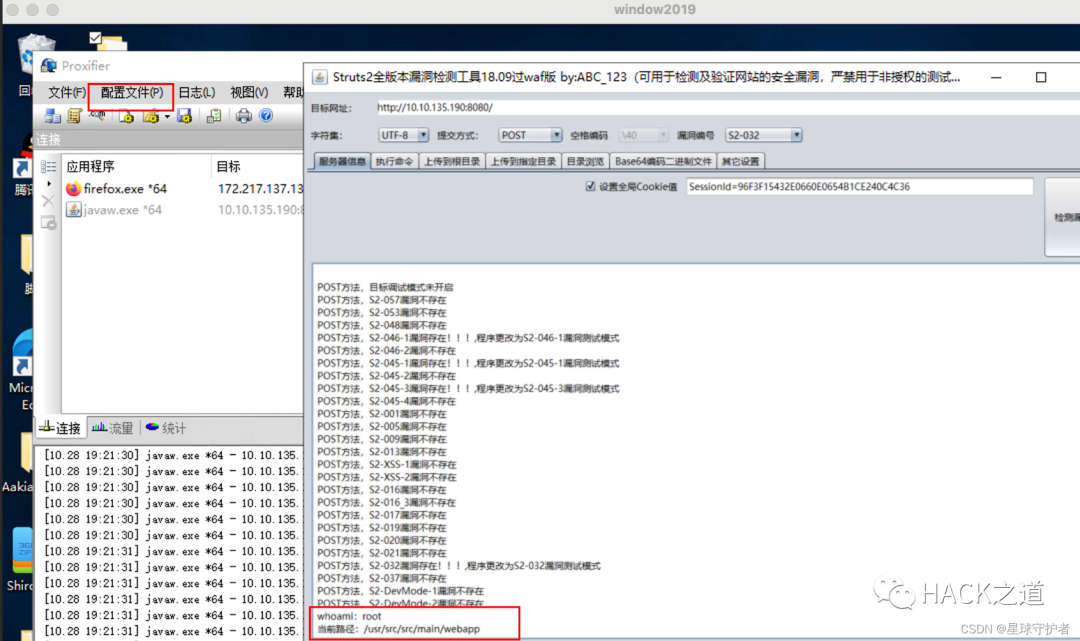The height and width of the screenshot is (641, 1080).
Task: Click the save profile floppy-gear icon
Action: pyautogui.click(x=184, y=116)
